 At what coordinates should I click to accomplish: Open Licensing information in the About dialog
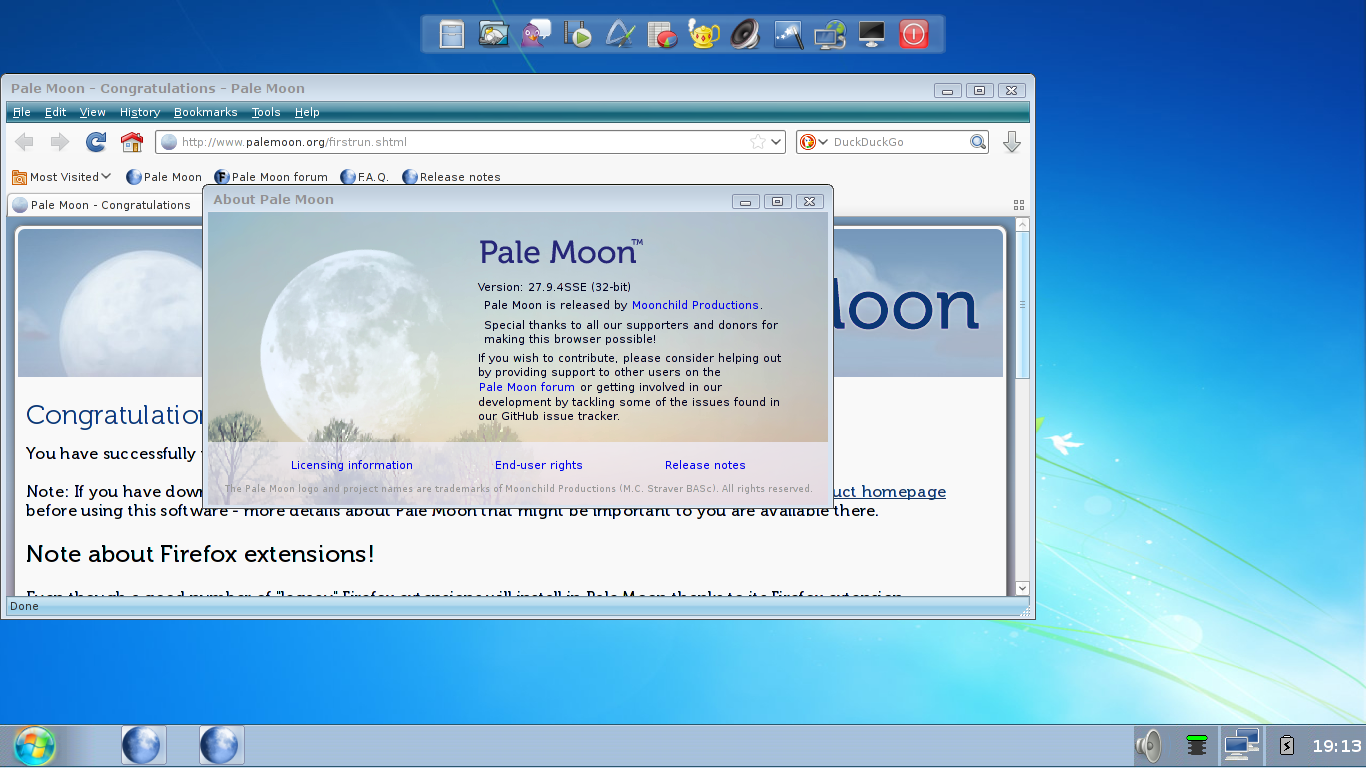352,465
